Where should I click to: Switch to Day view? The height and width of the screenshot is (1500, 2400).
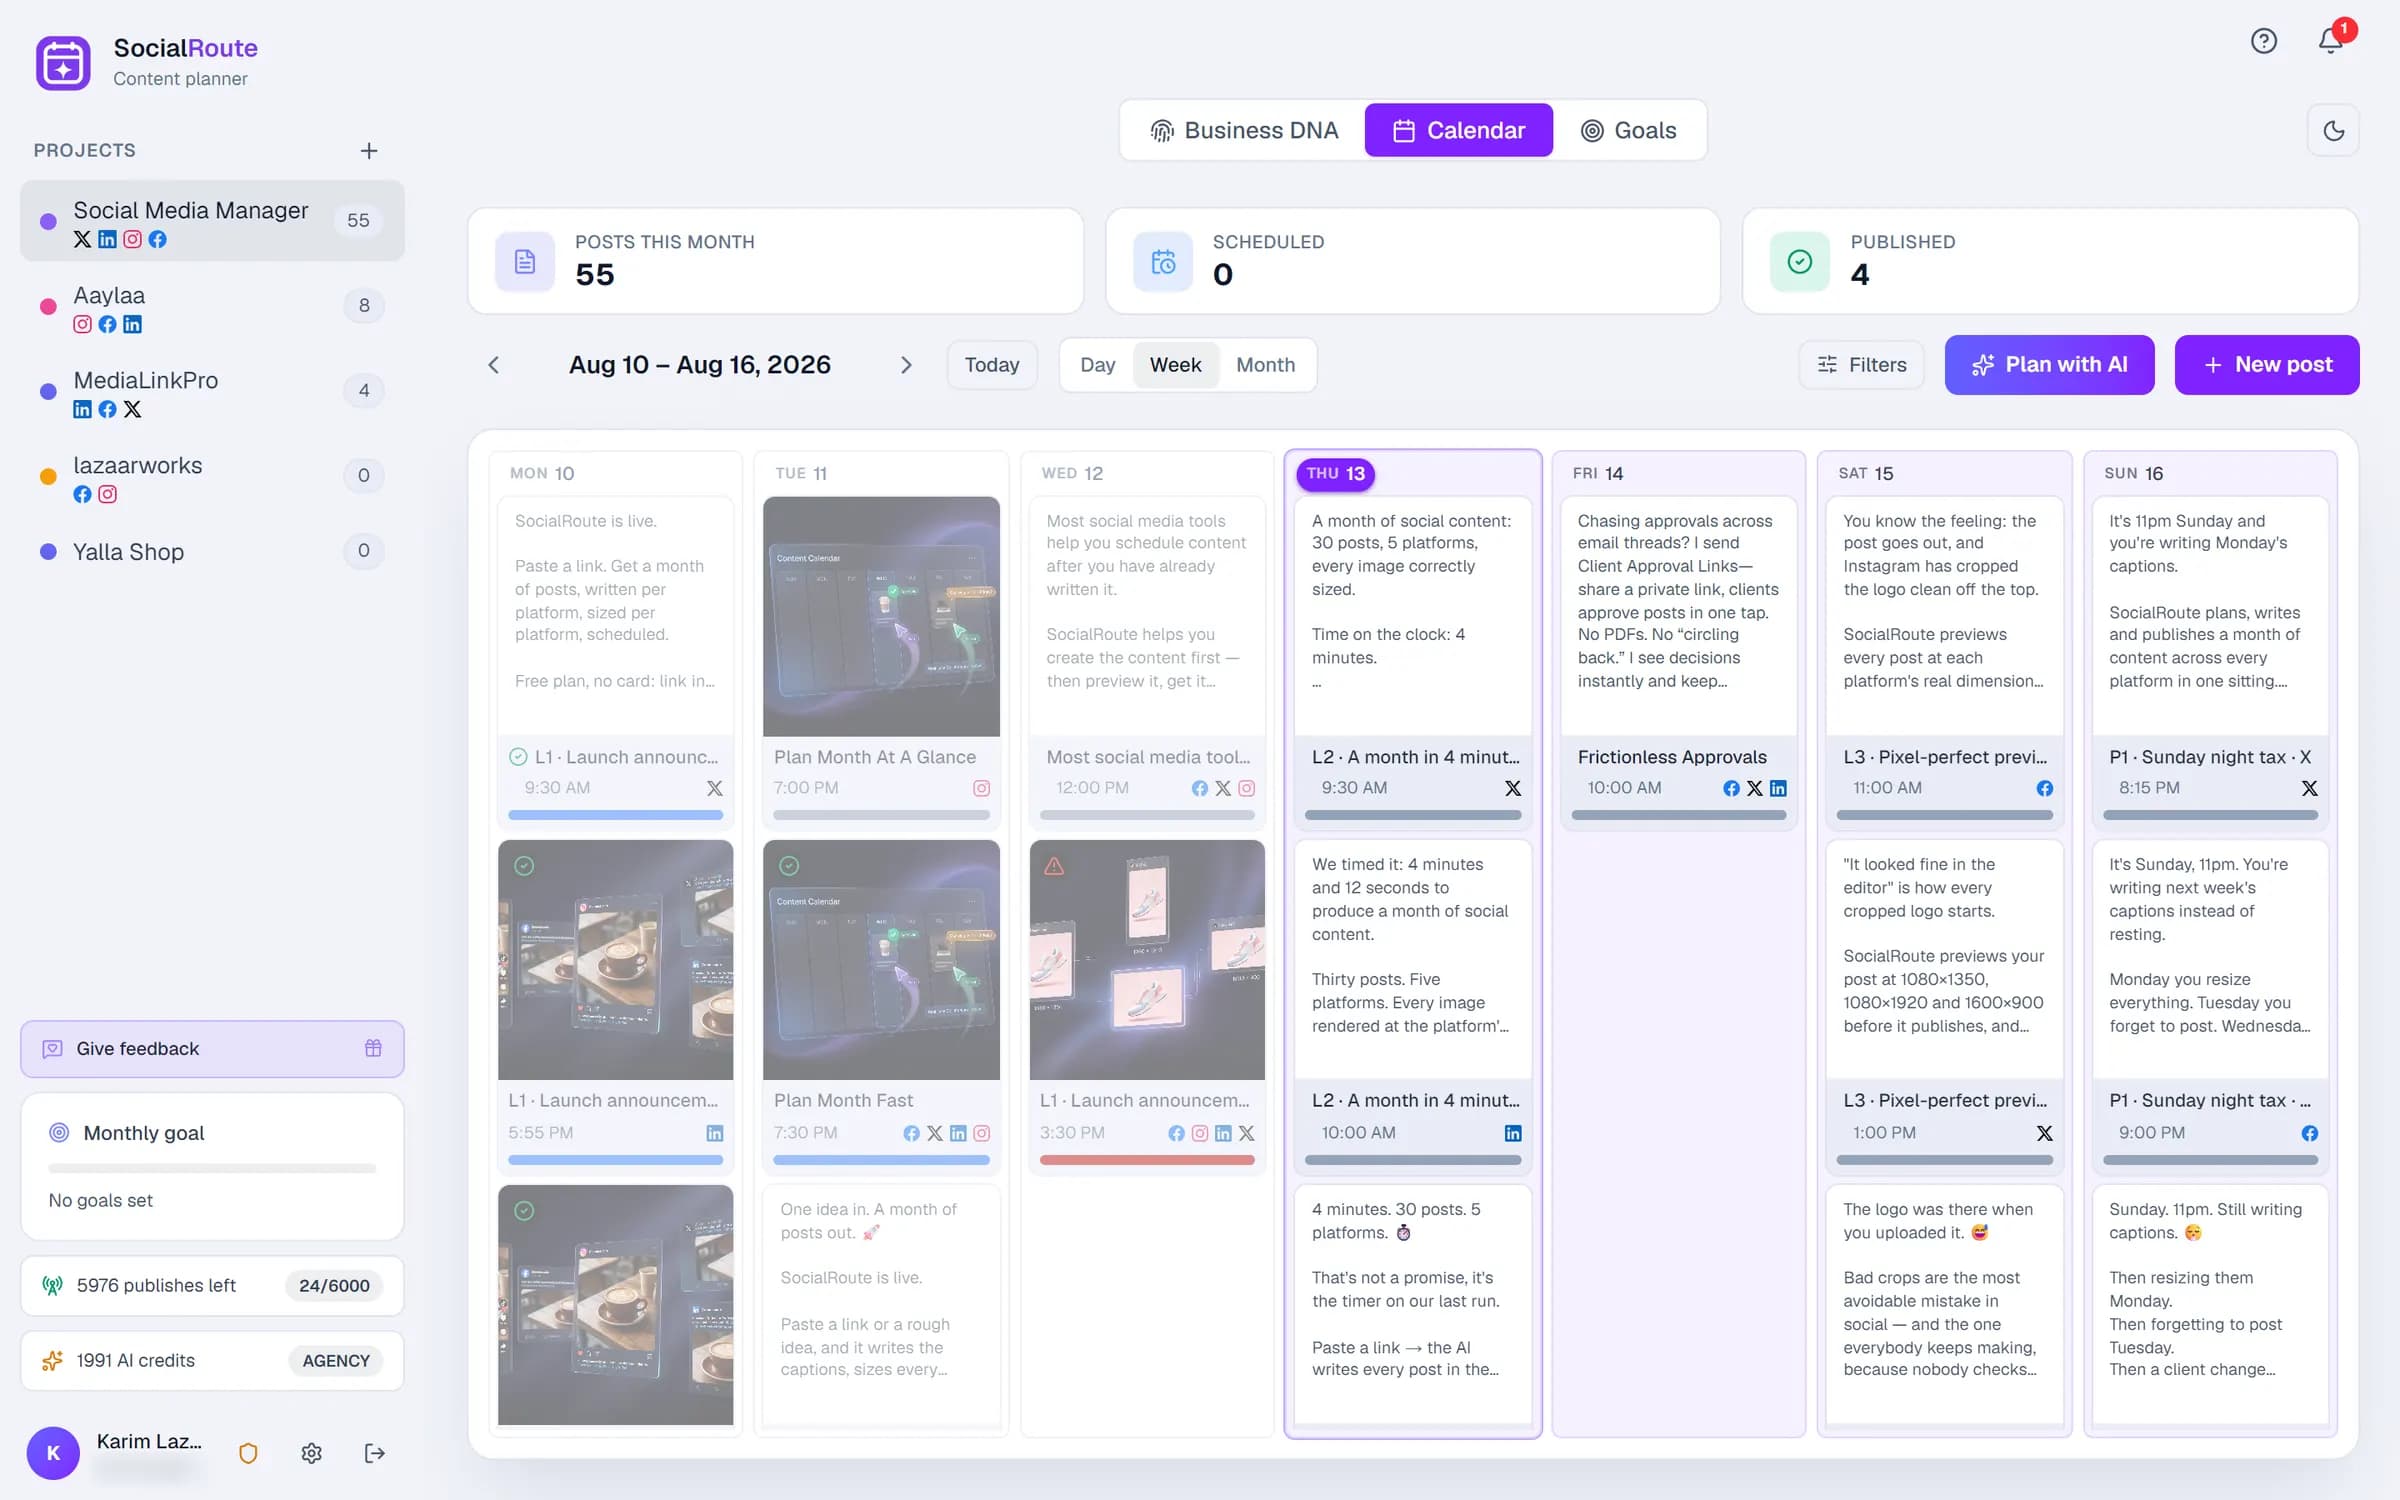coord(1097,365)
